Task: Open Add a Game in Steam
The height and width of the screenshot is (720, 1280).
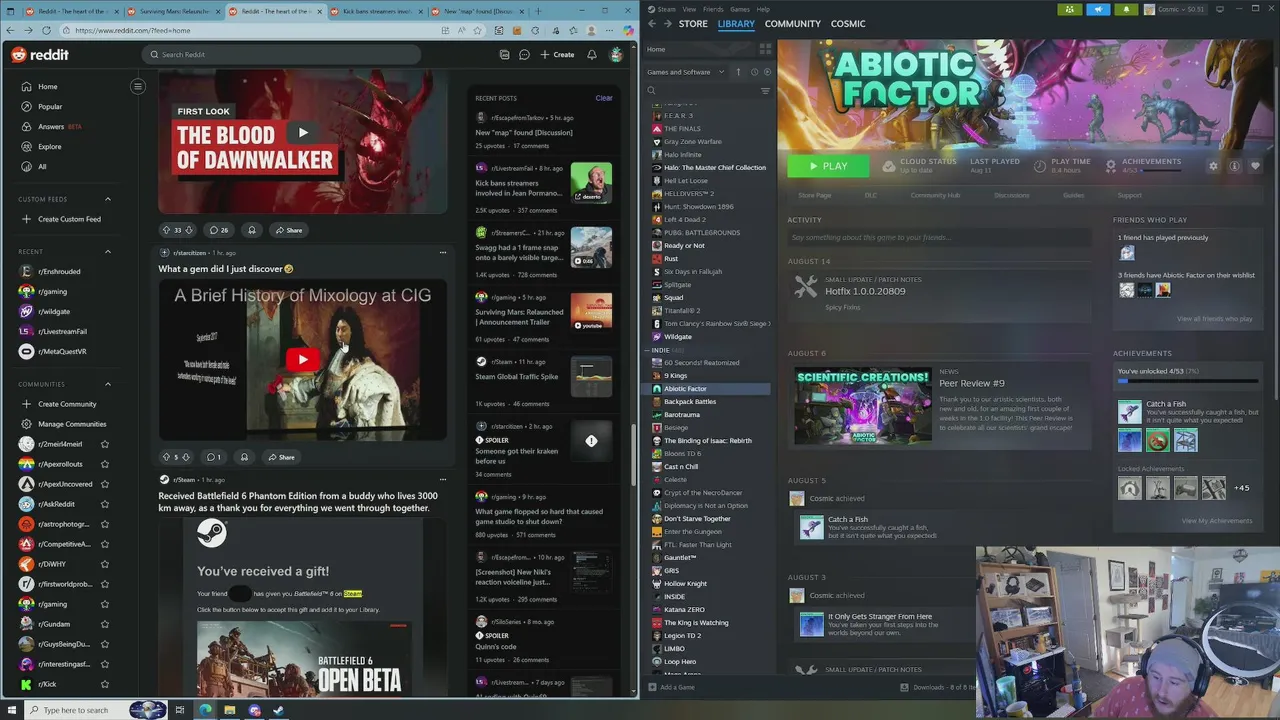Action: (x=671, y=687)
